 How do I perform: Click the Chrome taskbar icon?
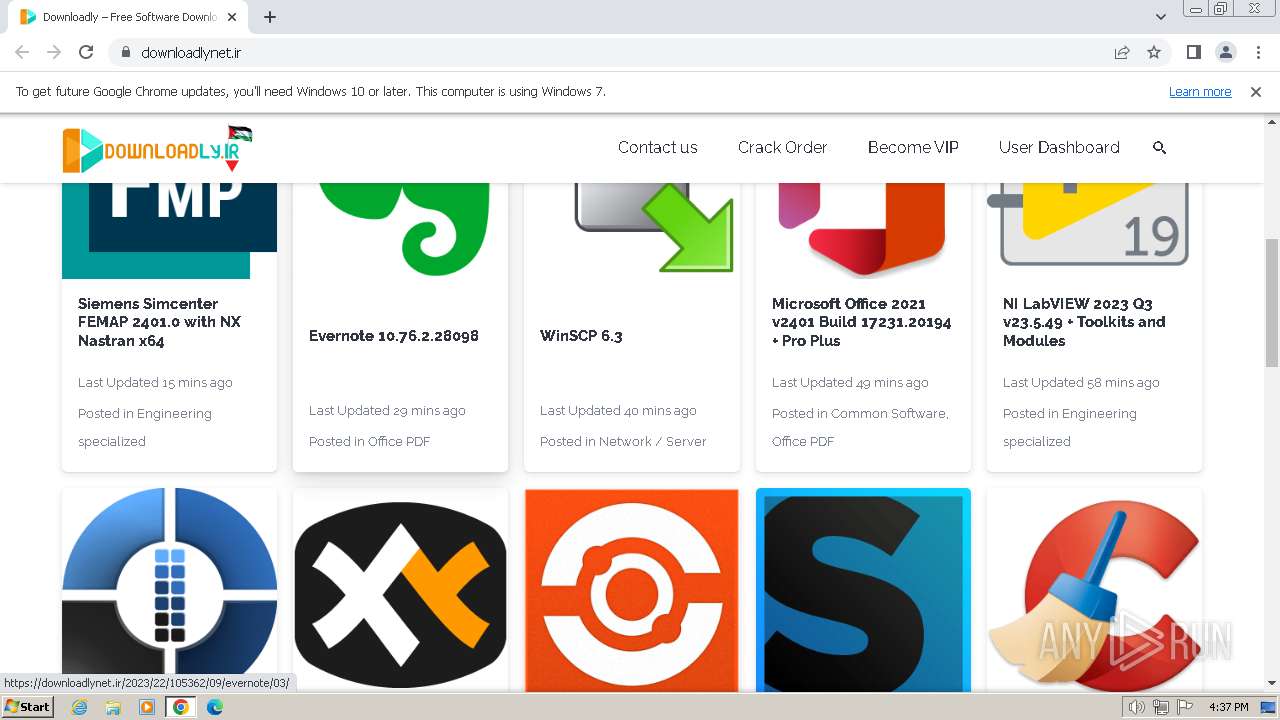coord(181,707)
